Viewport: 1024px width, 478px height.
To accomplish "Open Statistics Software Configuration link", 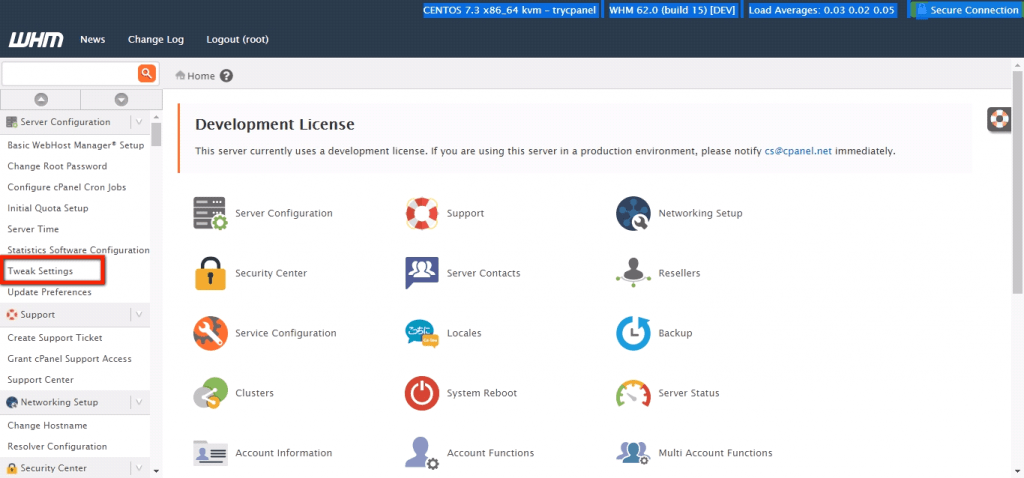I will (x=78, y=250).
